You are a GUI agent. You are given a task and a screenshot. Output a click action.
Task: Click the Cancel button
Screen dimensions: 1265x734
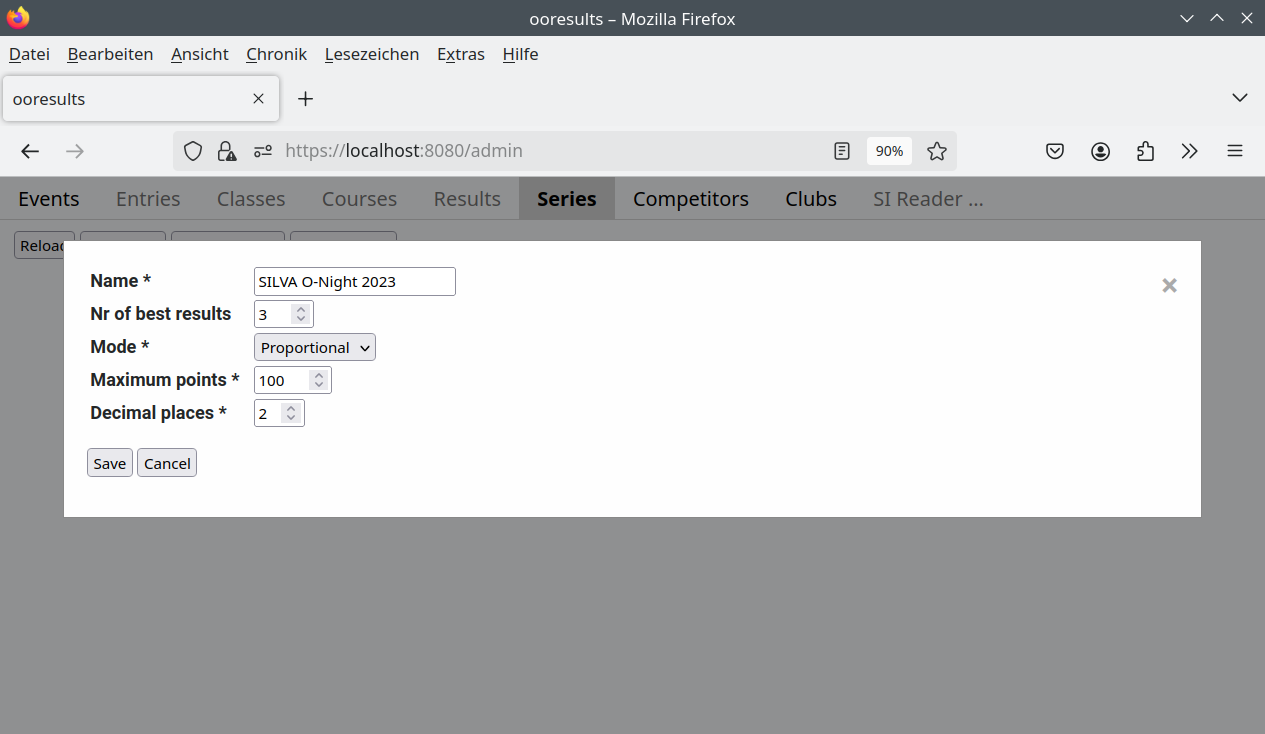(x=167, y=463)
